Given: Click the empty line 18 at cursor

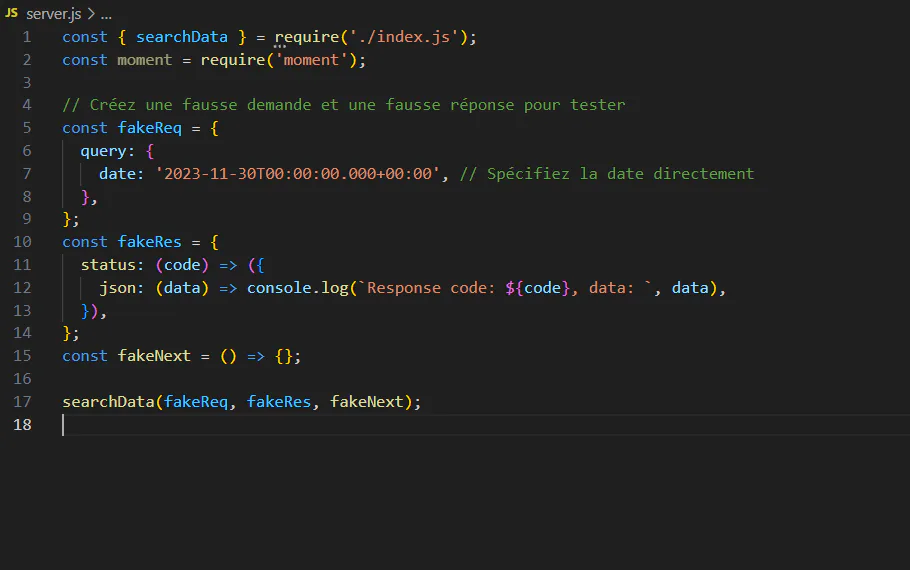Looking at the screenshot, I should 485,425.
